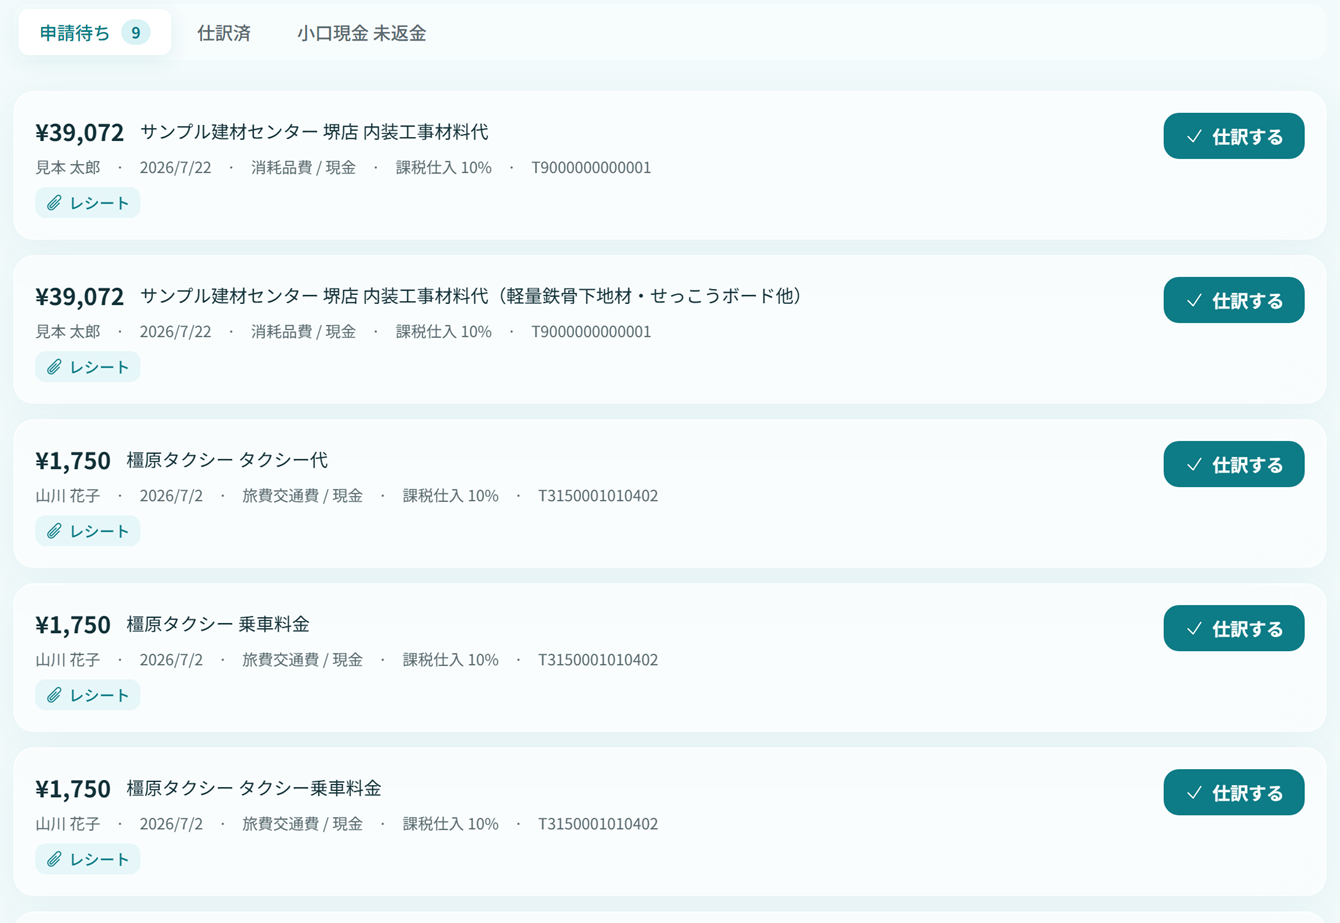
Task: Click the title ending in （軽量鉄骨下地材・せっこうボード他）
Action: (x=475, y=296)
